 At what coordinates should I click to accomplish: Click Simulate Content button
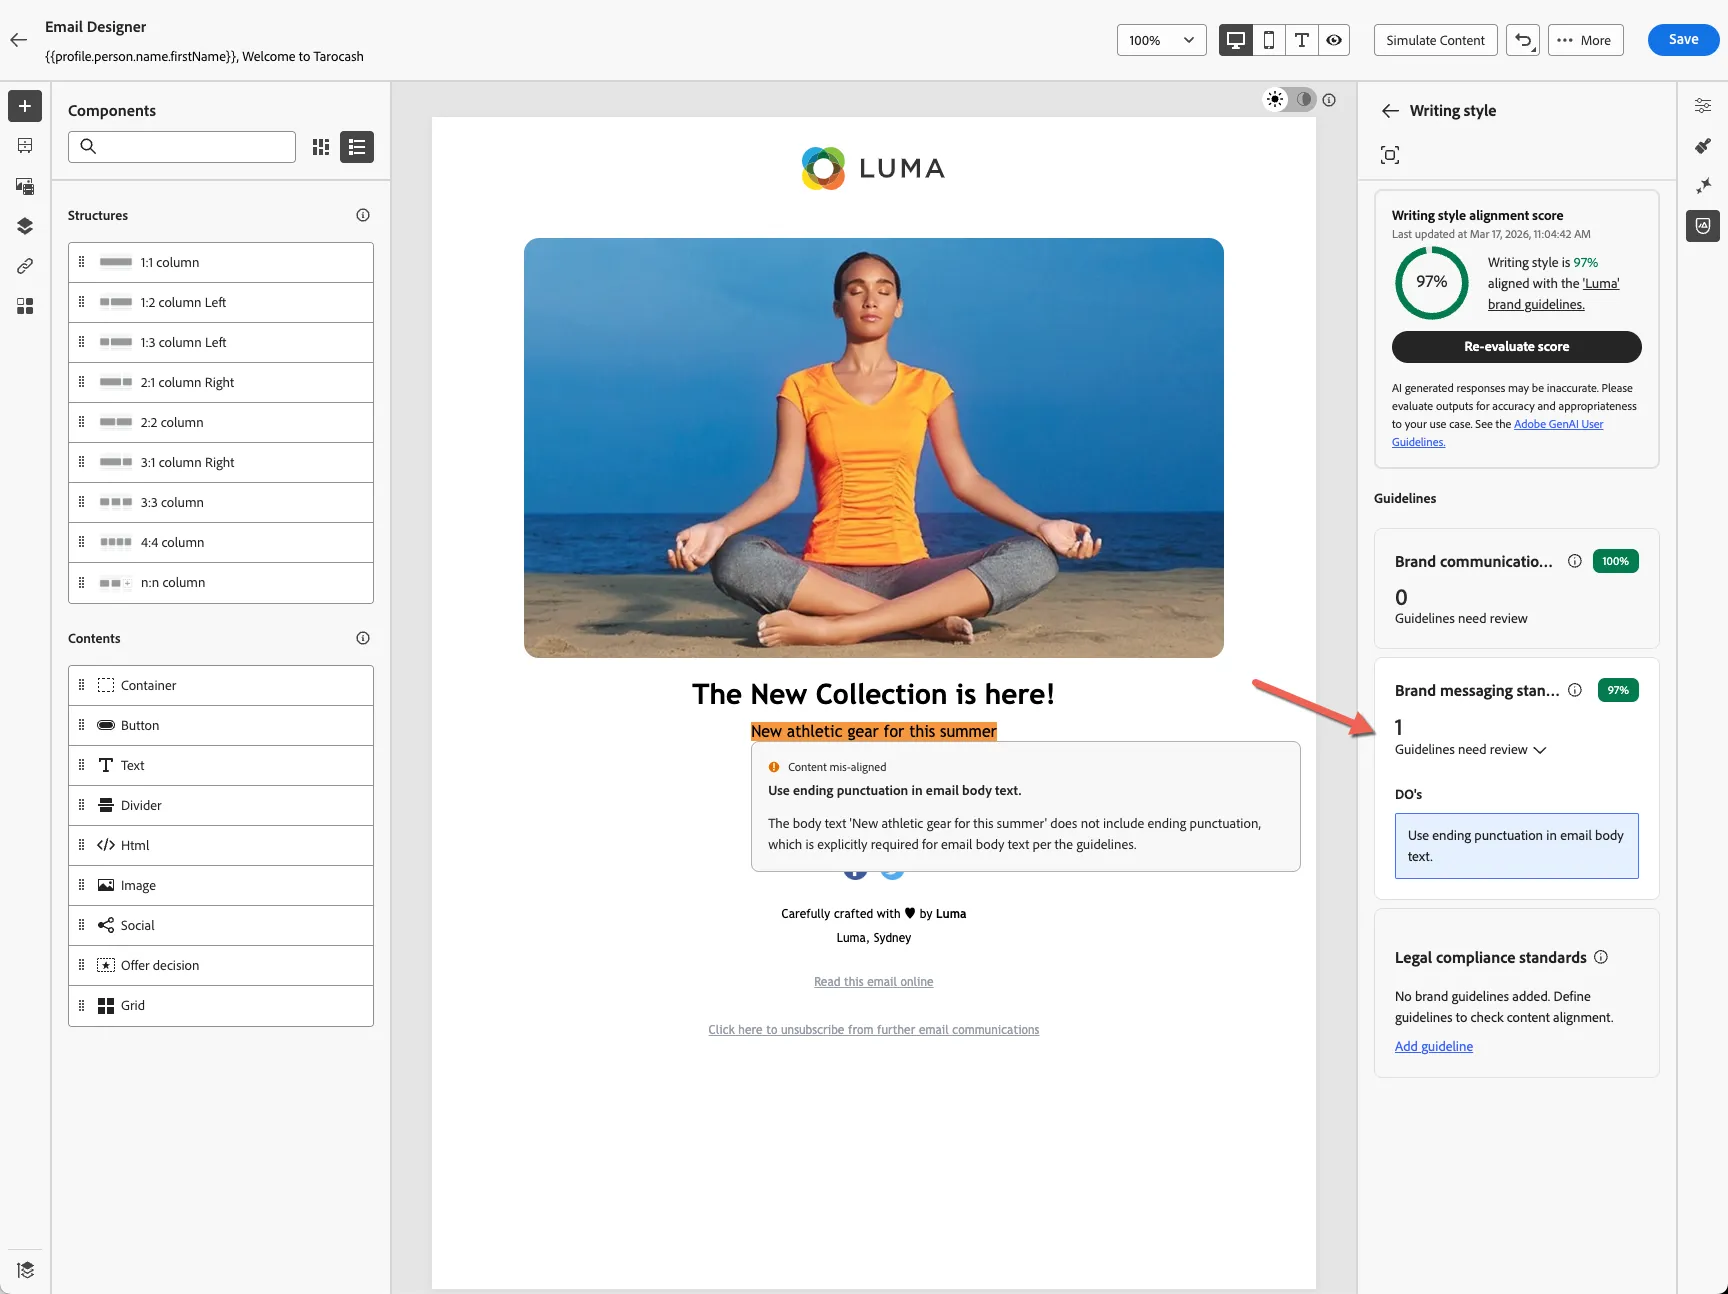(x=1435, y=40)
